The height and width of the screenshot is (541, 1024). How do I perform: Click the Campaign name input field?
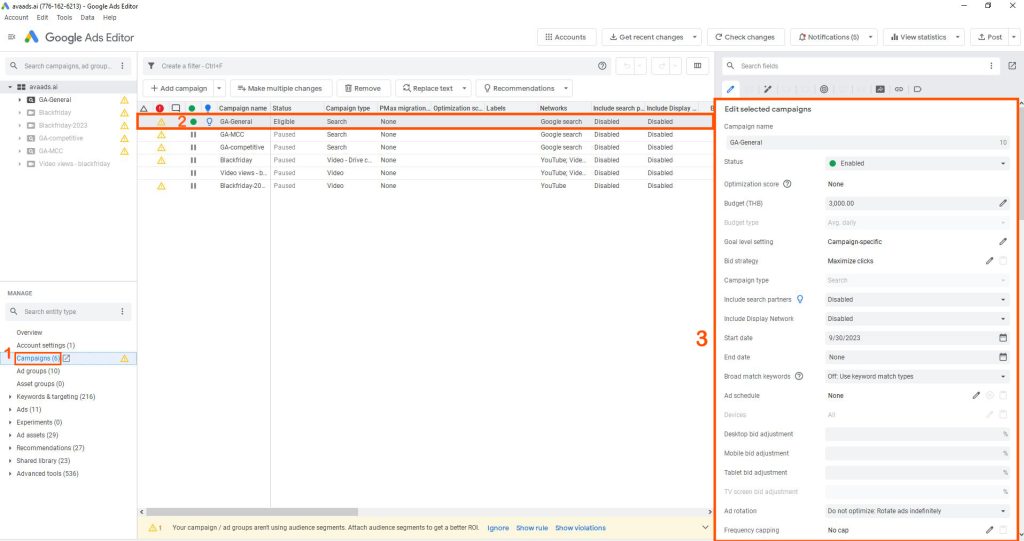tap(867, 142)
